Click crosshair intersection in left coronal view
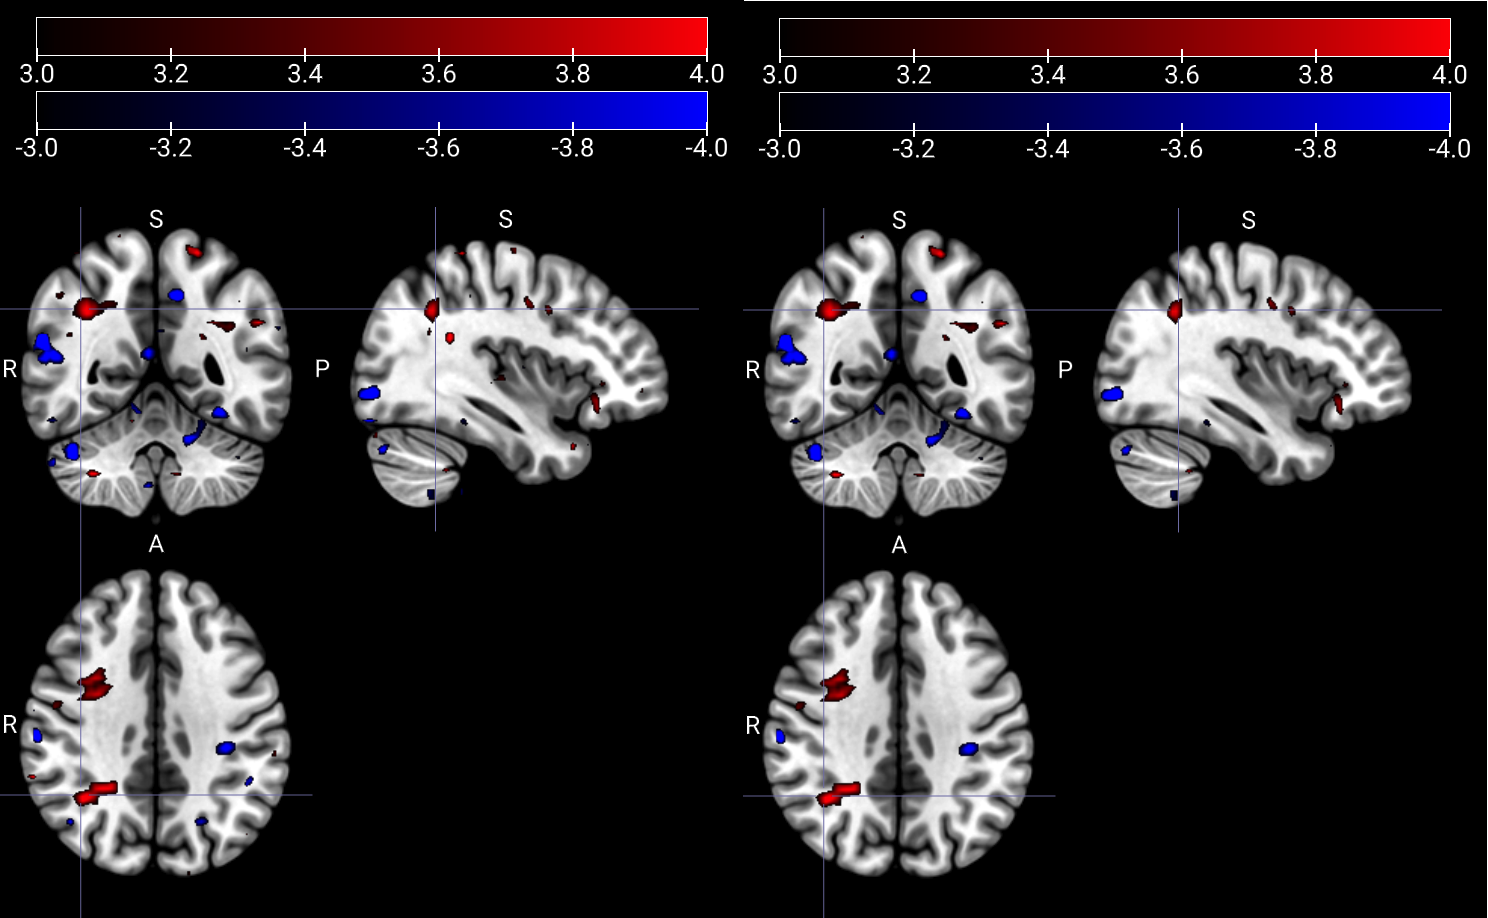Screen dimensions: 1488x918 (81, 309)
